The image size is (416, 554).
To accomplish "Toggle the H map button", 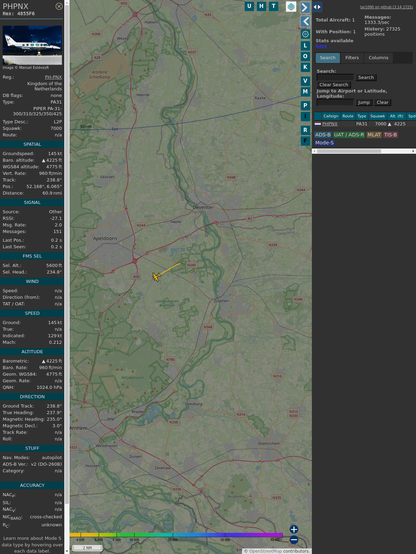I will pyautogui.click(x=262, y=6).
